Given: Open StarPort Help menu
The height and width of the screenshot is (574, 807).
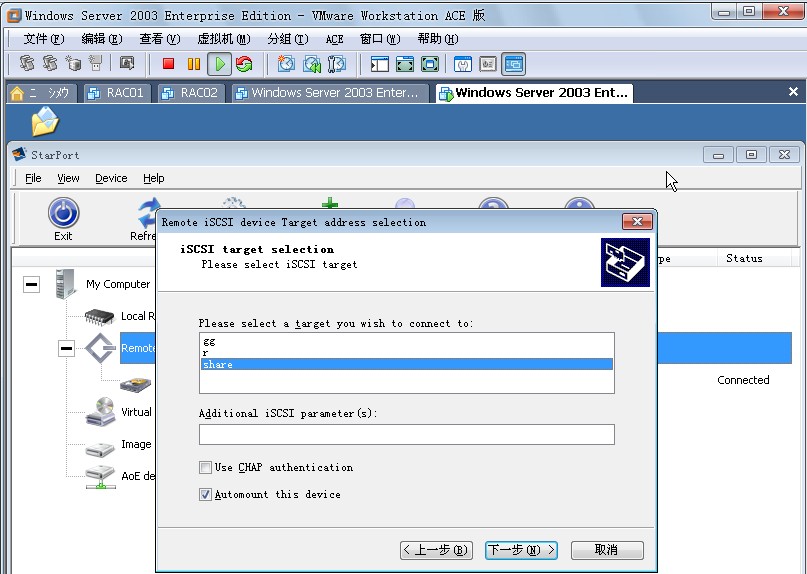Looking at the screenshot, I should (153, 178).
